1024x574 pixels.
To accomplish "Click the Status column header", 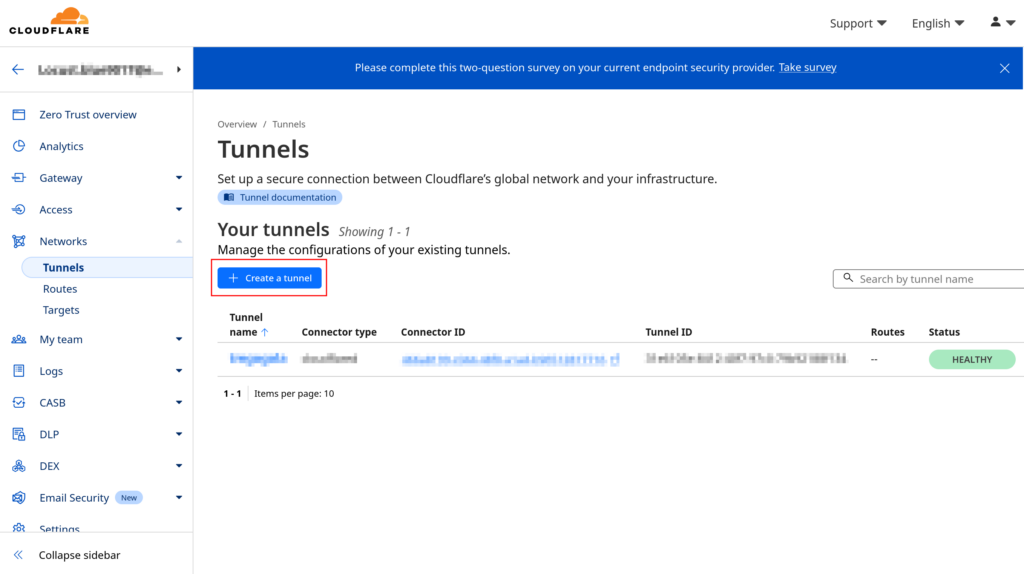I will pyautogui.click(x=944, y=332).
